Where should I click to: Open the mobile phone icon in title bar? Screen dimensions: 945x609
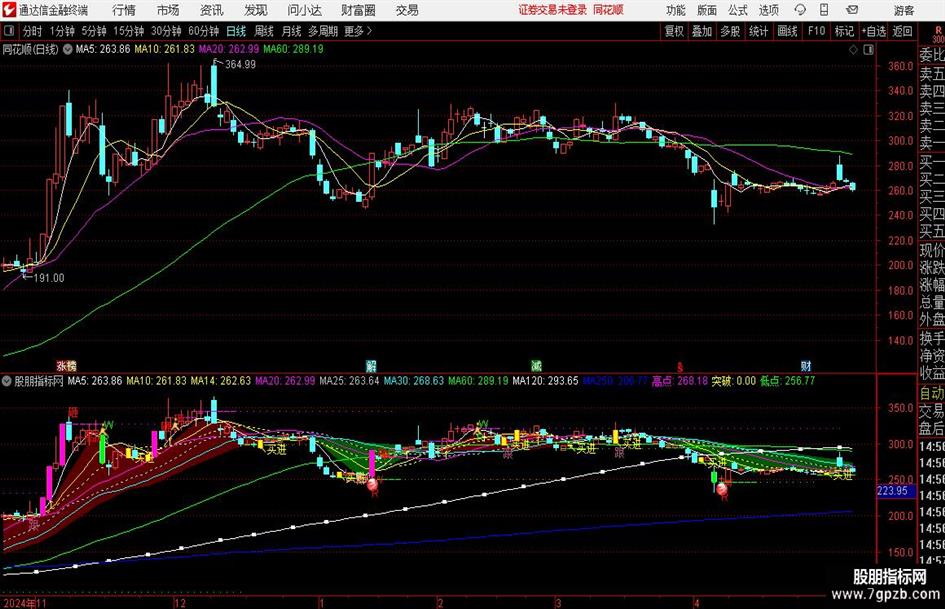pos(824,10)
